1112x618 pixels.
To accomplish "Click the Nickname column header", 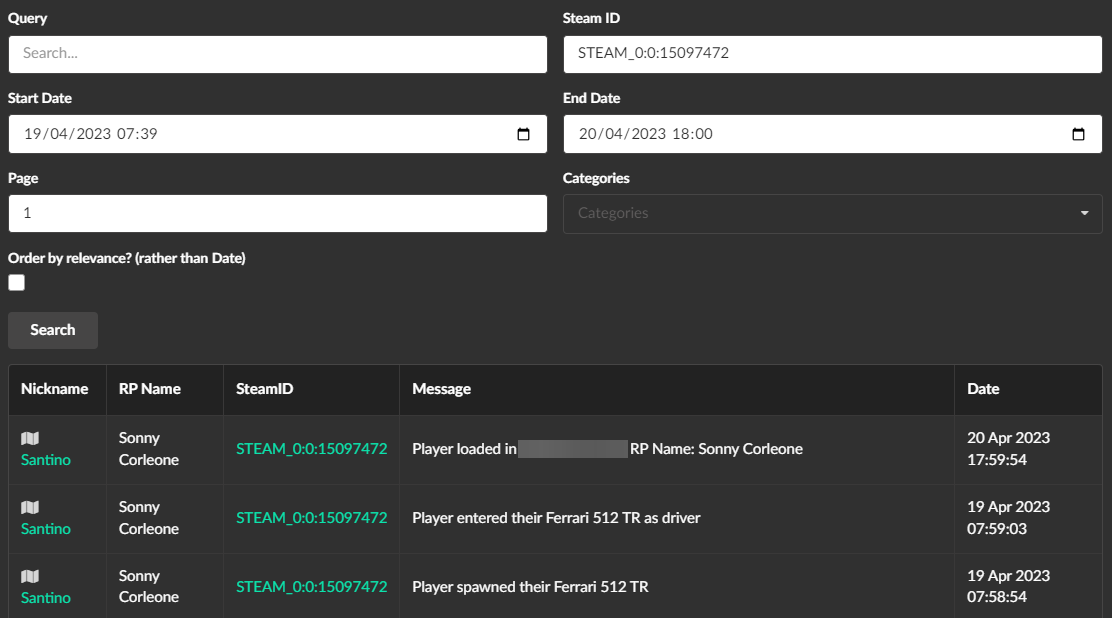I will click(x=55, y=389).
